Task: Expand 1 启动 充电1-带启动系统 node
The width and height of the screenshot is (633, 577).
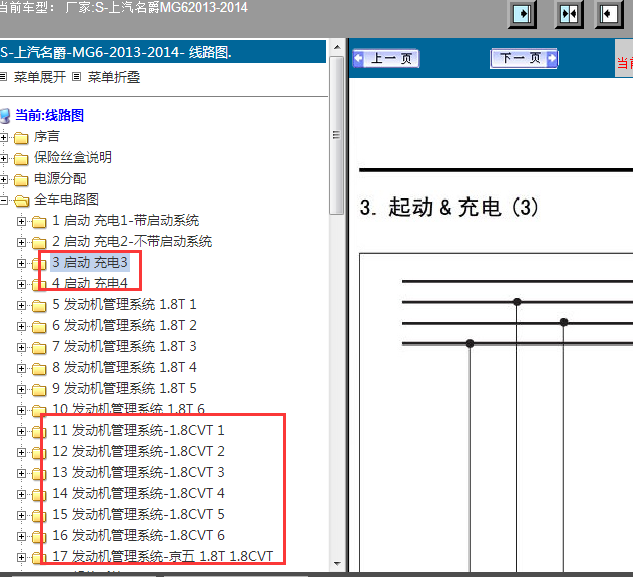Action: [21, 221]
